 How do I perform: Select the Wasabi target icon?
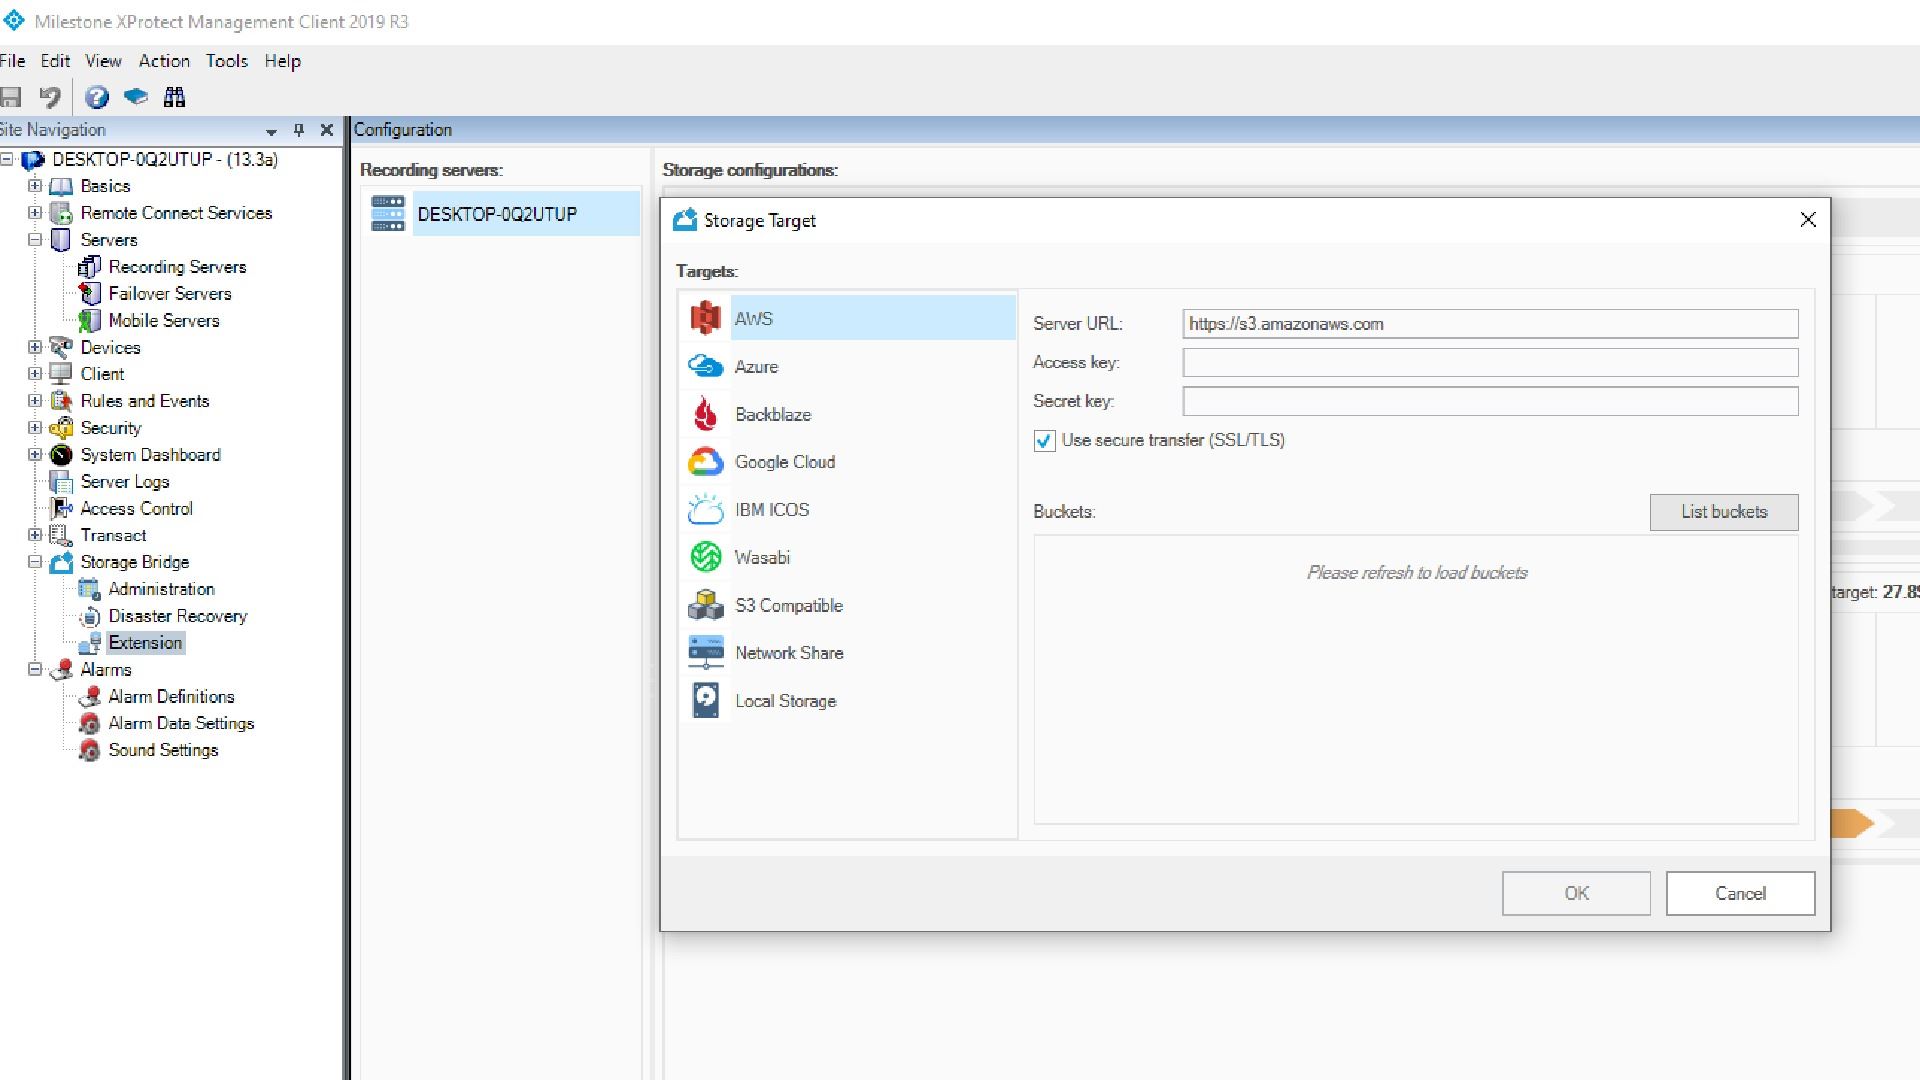point(705,557)
